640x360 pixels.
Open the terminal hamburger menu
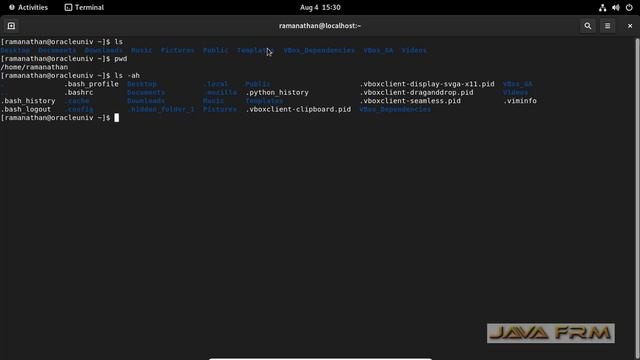[x=607, y=26]
